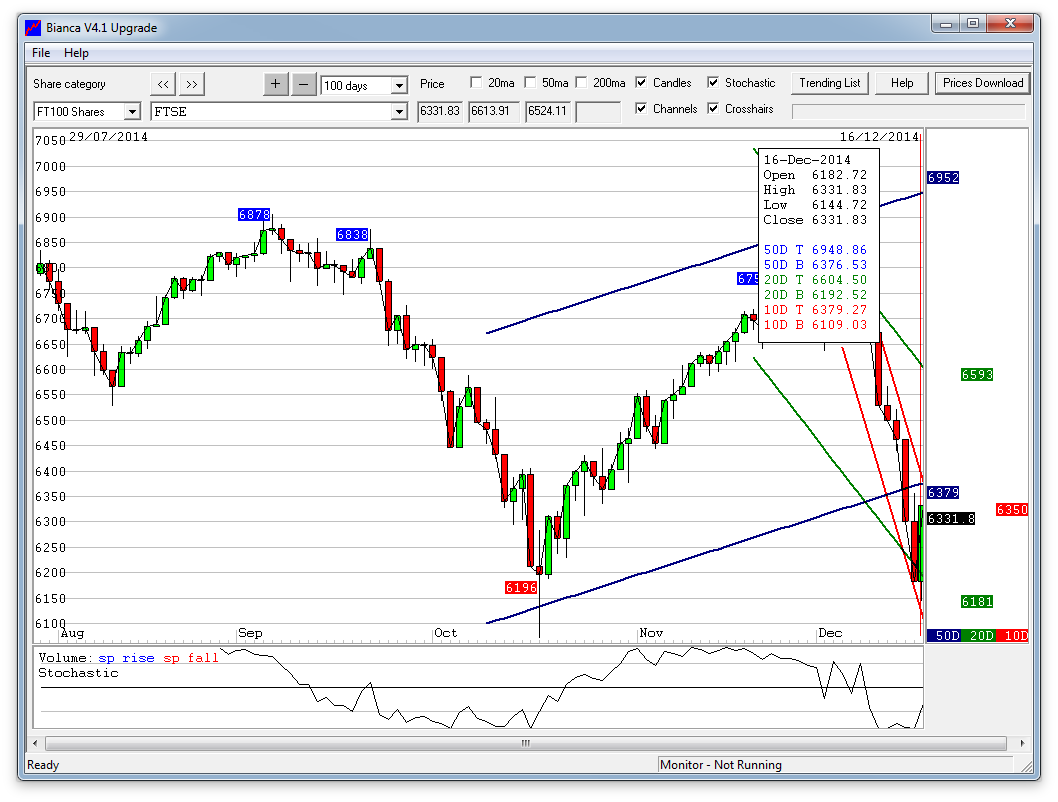Enable the 20ma moving average checkbox
This screenshot has height=802, width=1058.
[477, 83]
